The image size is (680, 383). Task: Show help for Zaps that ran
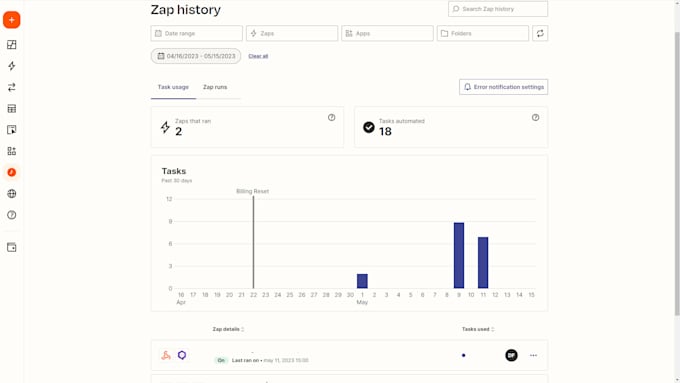point(331,118)
